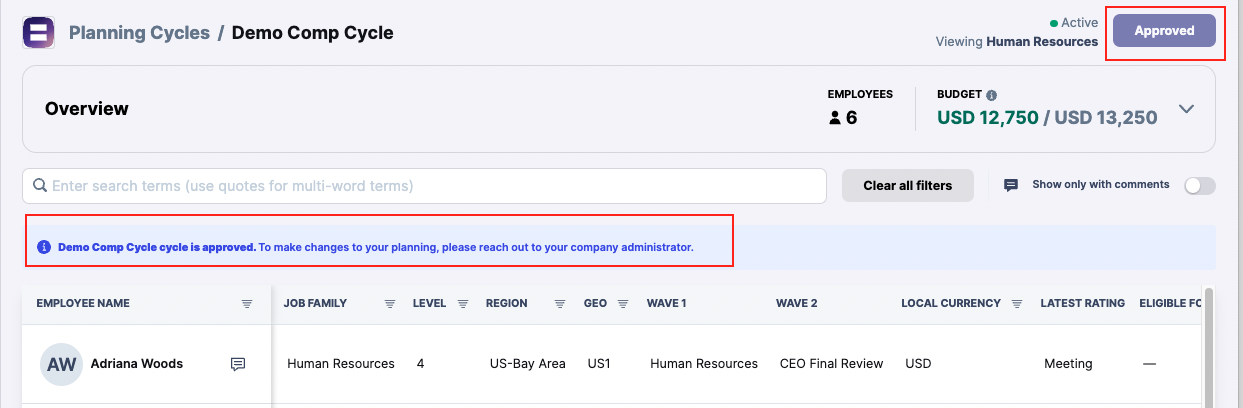Click the AW avatar of Adriana Woods
The height and width of the screenshot is (408, 1243).
(62, 364)
